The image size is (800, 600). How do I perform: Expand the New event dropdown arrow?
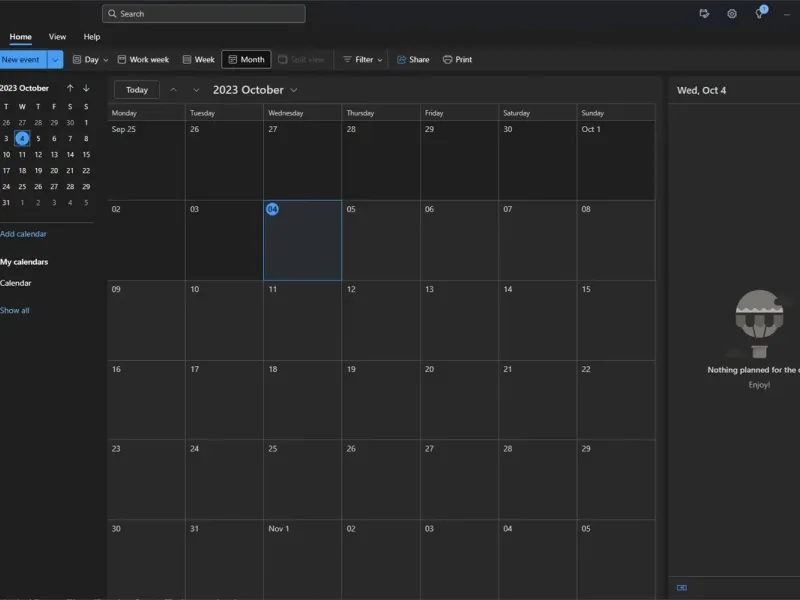(55, 60)
